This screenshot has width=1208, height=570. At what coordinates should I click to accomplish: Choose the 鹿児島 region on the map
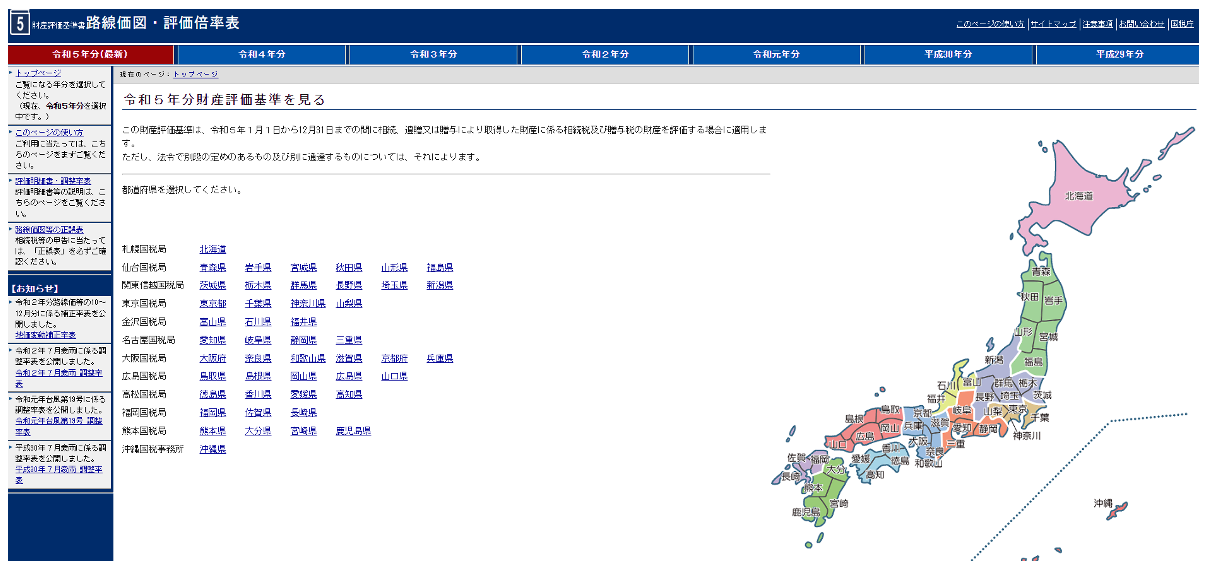pyautogui.click(x=807, y=512)
